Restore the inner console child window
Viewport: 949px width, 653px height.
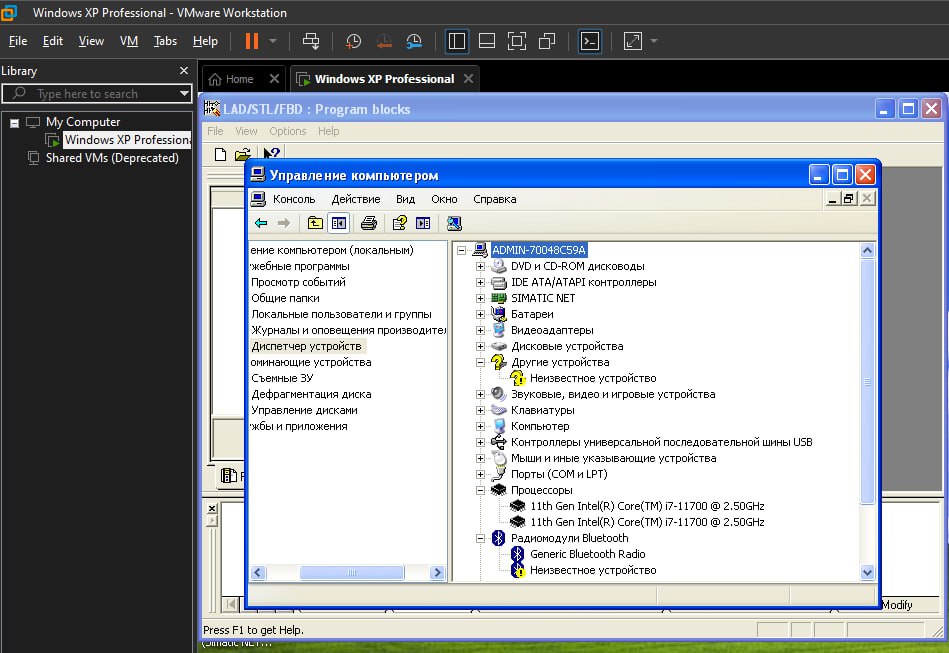(849, 199)
